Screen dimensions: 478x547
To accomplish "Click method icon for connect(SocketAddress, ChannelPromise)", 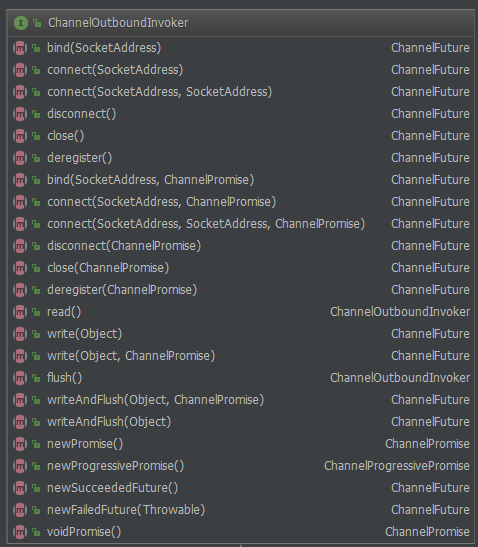I will point(20,202).
